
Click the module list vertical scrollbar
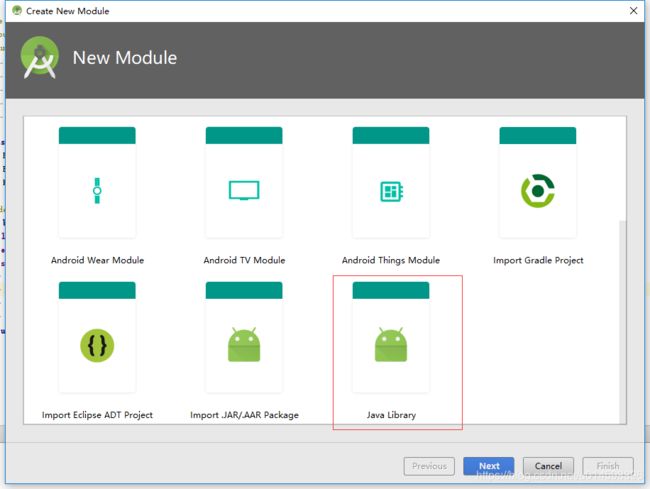click(x=622, y=321)
